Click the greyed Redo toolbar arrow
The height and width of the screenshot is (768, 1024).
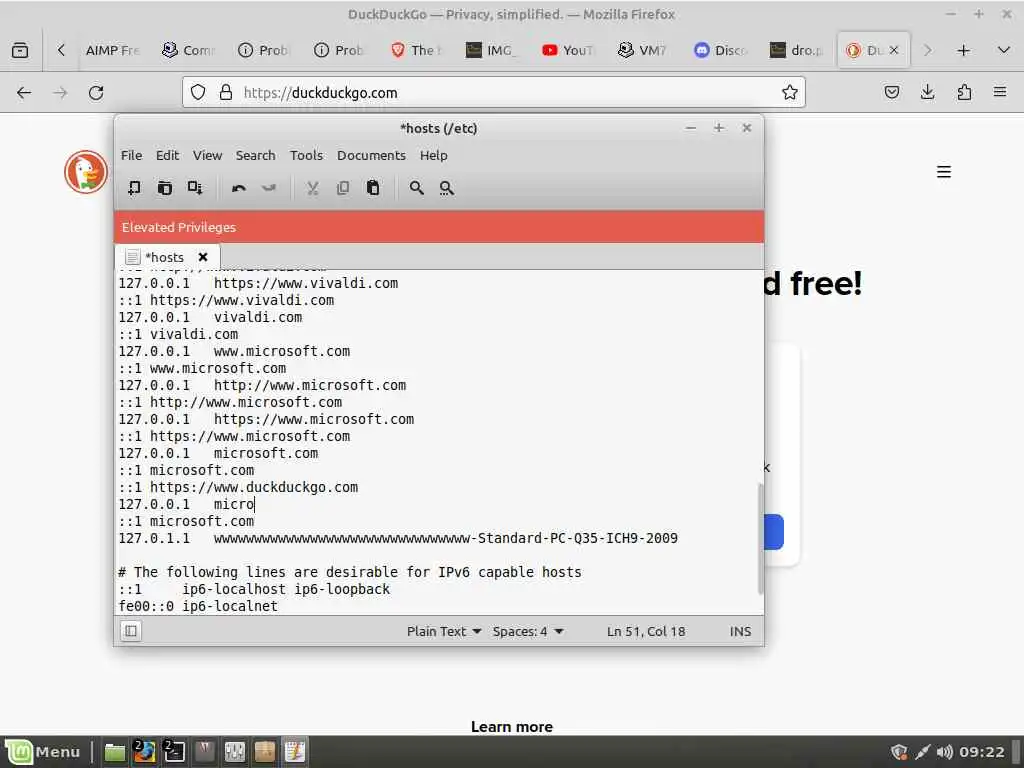coord(269,188)
